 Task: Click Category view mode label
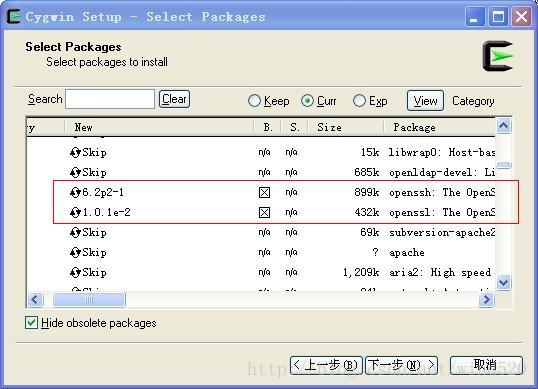coord(473,101)
